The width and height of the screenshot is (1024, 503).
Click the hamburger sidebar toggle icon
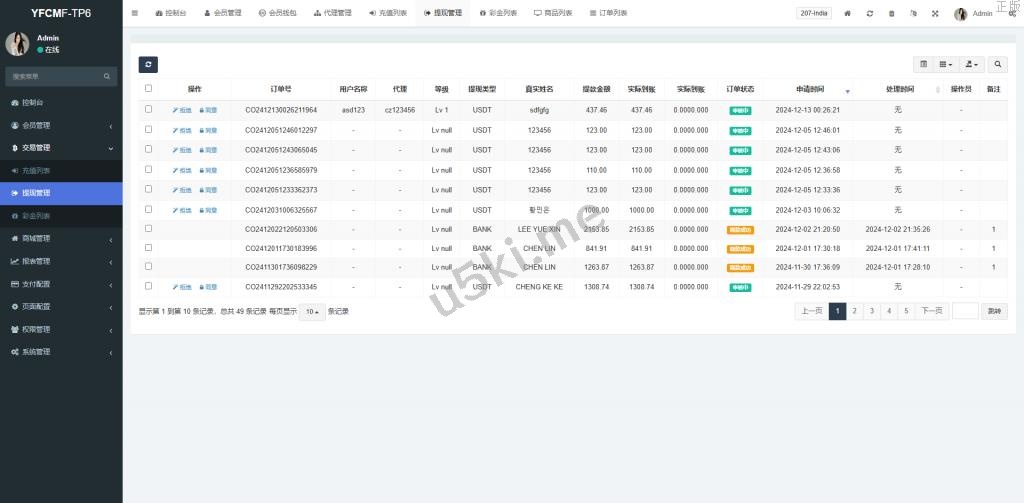point(135,13)
